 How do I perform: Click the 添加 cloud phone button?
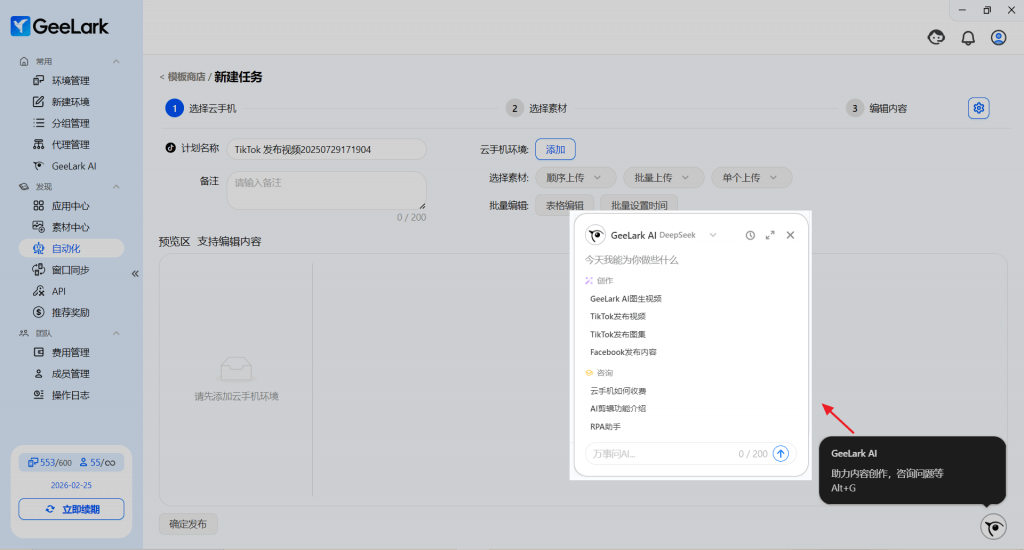pyautogui.click(x=555, y=149)
